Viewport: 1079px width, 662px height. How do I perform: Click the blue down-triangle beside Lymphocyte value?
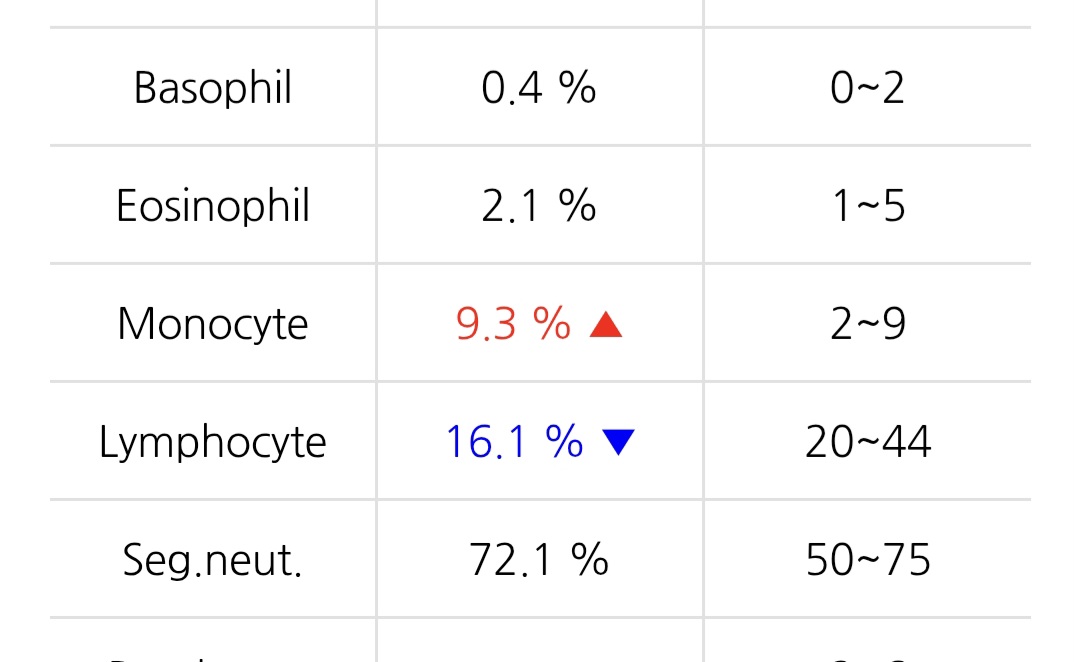(x=618, y=442)
